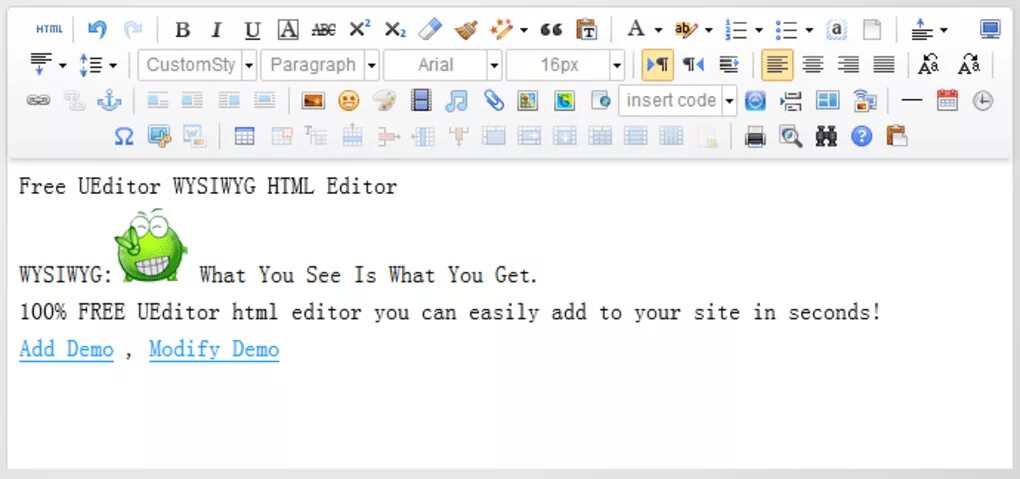The image size is (1020, 479).
Task: Insert a horizontal rule line
Action: click(912, 100)
